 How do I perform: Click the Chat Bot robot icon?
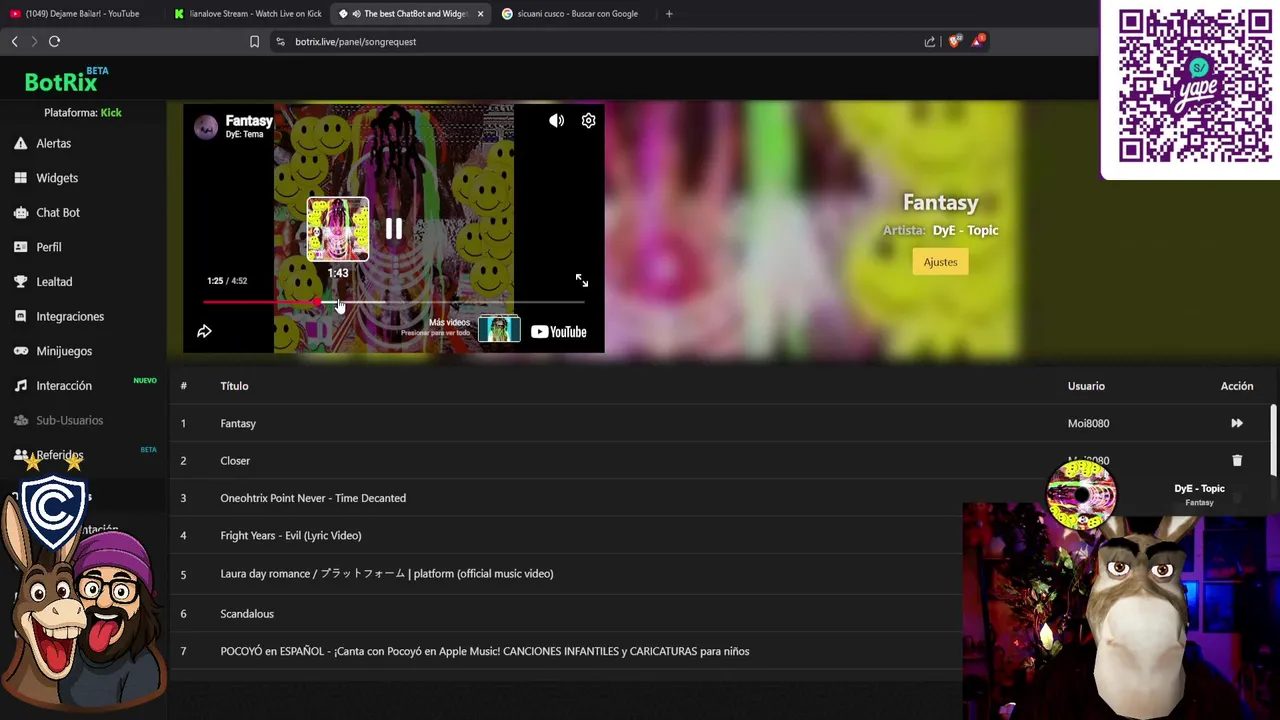pyautogui.click(x=20, y=212)
